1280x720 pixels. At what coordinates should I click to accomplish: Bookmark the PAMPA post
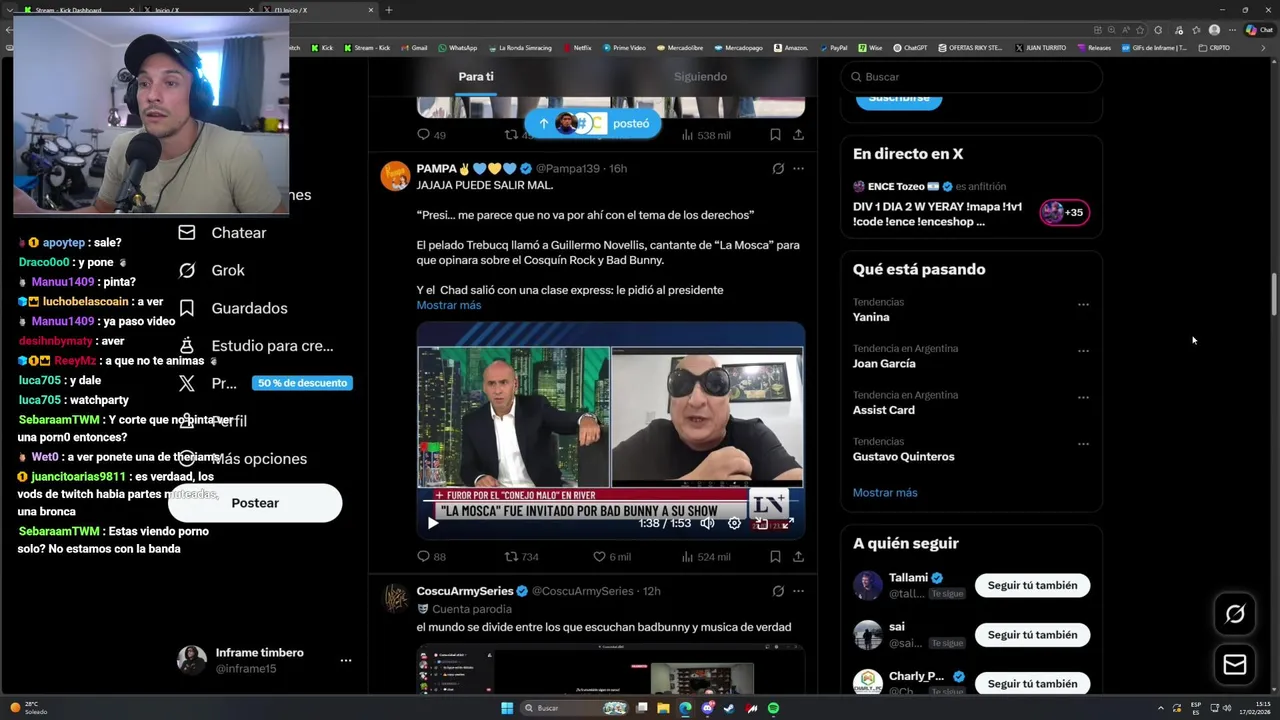tap(775, 557)
